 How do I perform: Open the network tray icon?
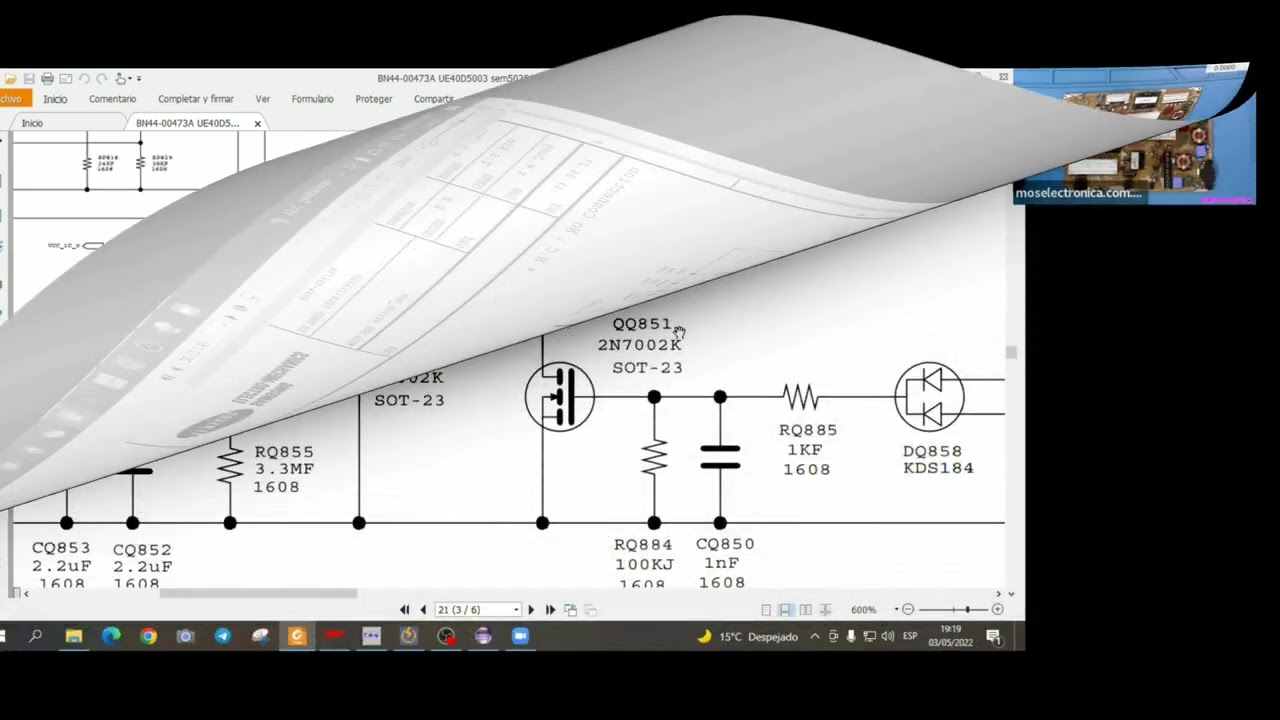coord(869,636)
